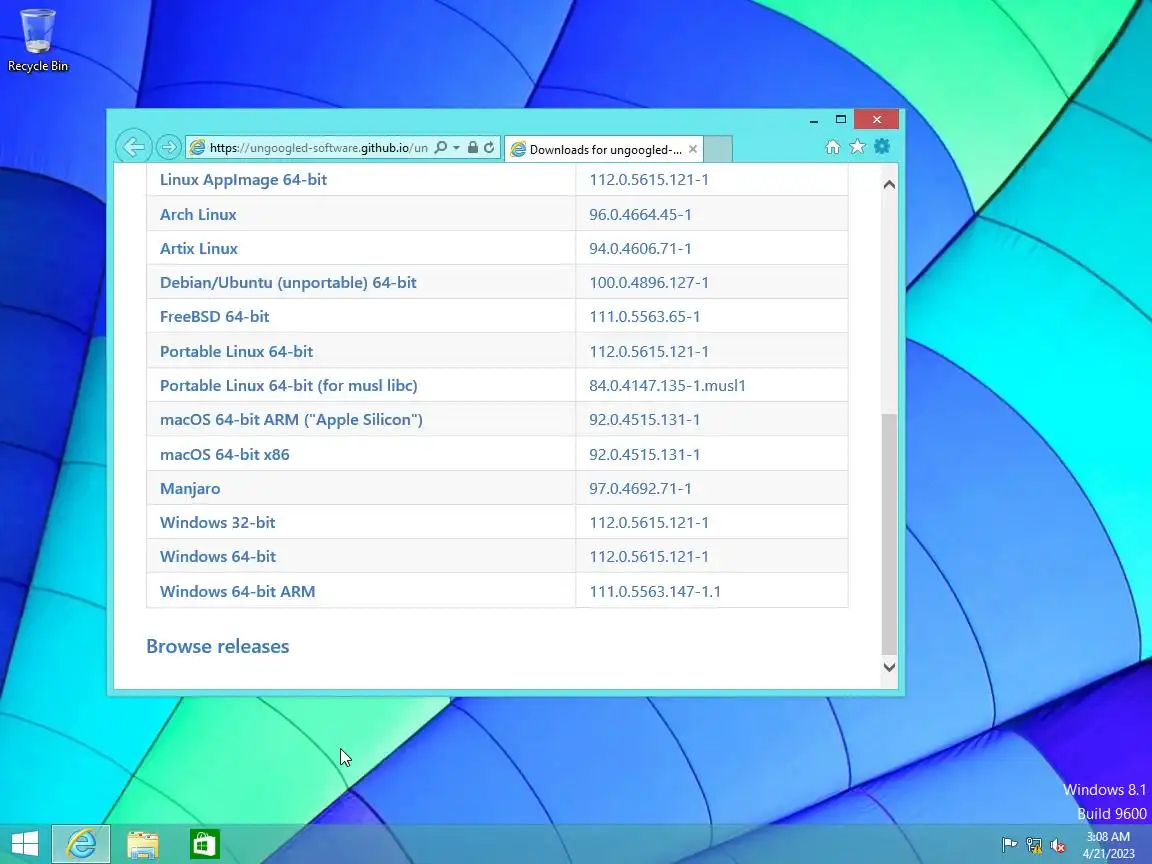Click the muted volume tray icon
The width and height of the screenshot is (1152, 864).
(1058, 845)
